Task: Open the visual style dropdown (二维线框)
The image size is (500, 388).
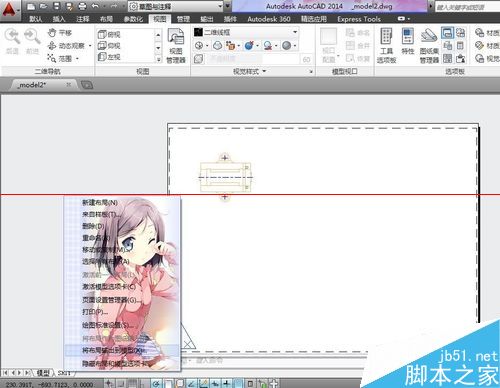Action: (x=246, y=32)
